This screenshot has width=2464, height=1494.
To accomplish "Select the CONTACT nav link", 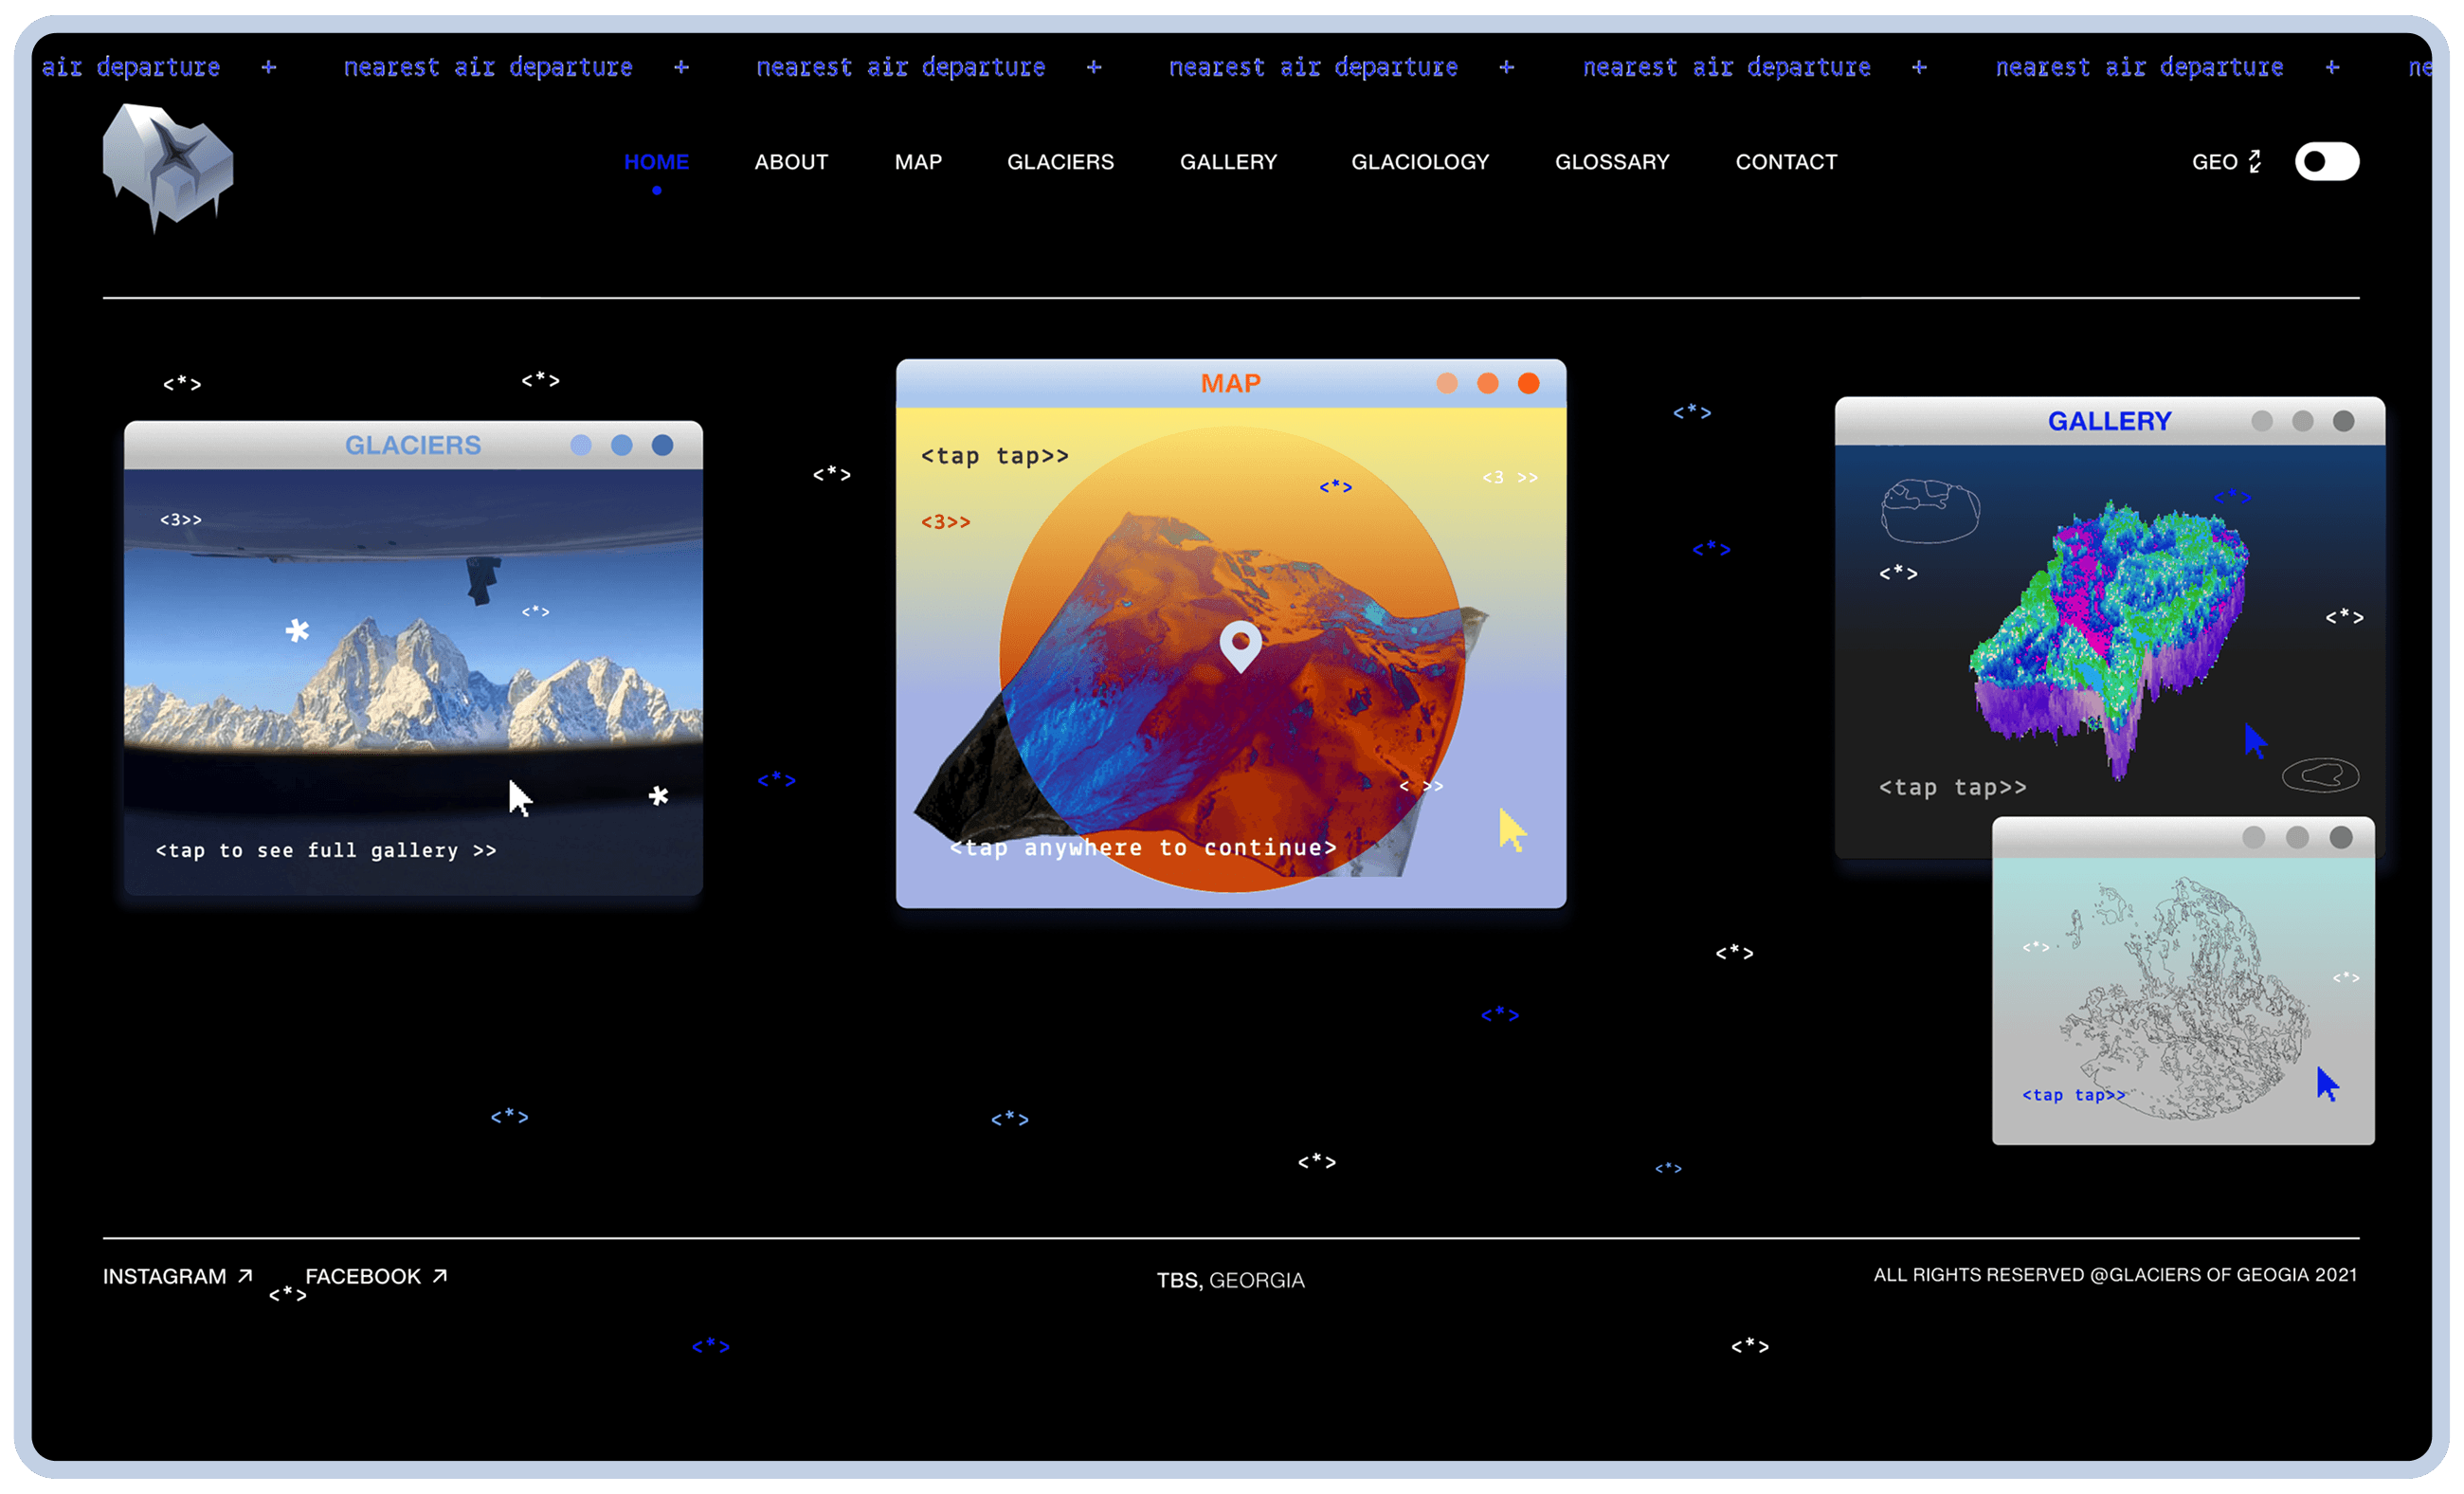I will coord(1785,162).
